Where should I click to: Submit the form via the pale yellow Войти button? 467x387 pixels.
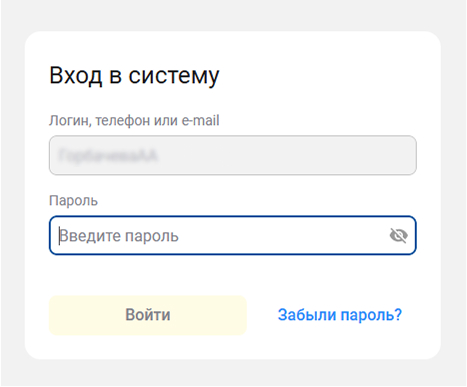click(148, 315)
